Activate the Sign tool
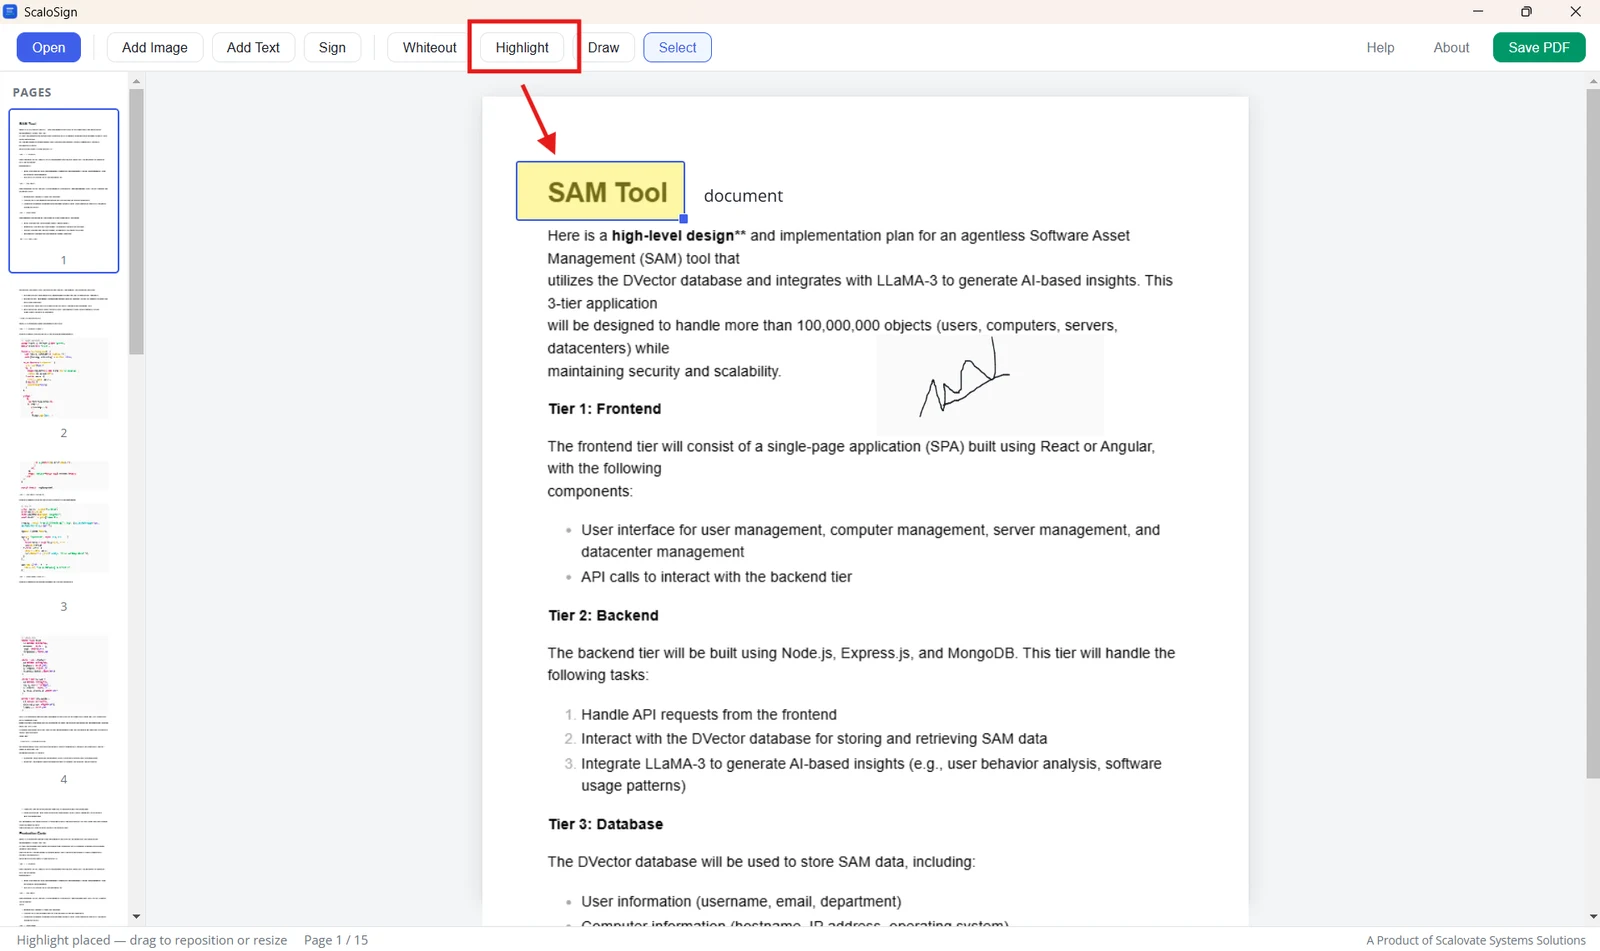 [332, 47]
